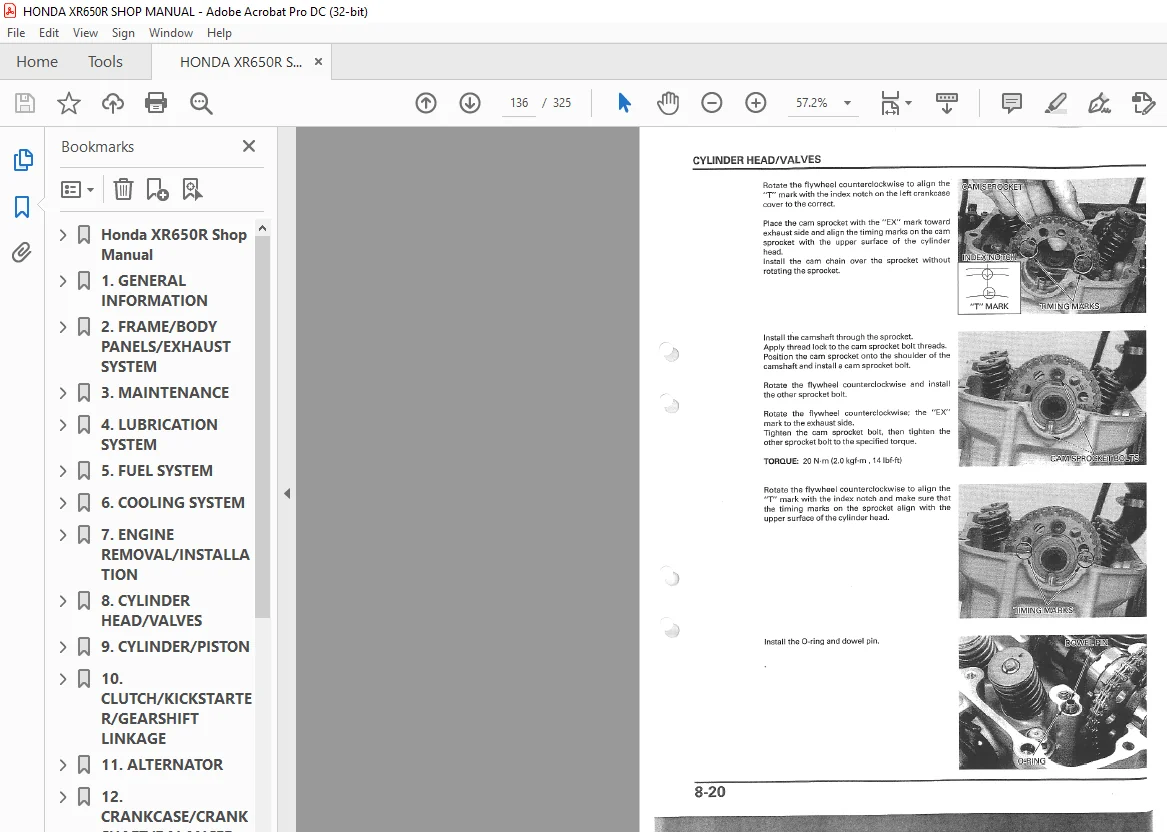This screenshot has width=1167, height=832.
Task: Activate the hand pan tool
Action: (x=668, y=103)
